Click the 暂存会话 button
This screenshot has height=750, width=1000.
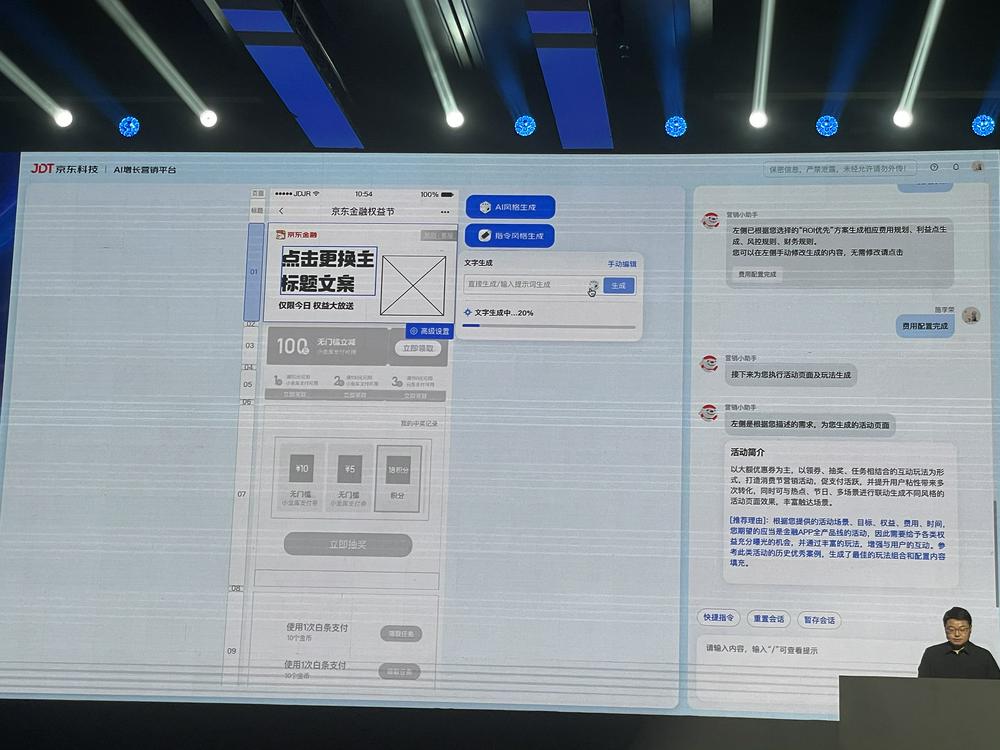click(x=819, y=620)
